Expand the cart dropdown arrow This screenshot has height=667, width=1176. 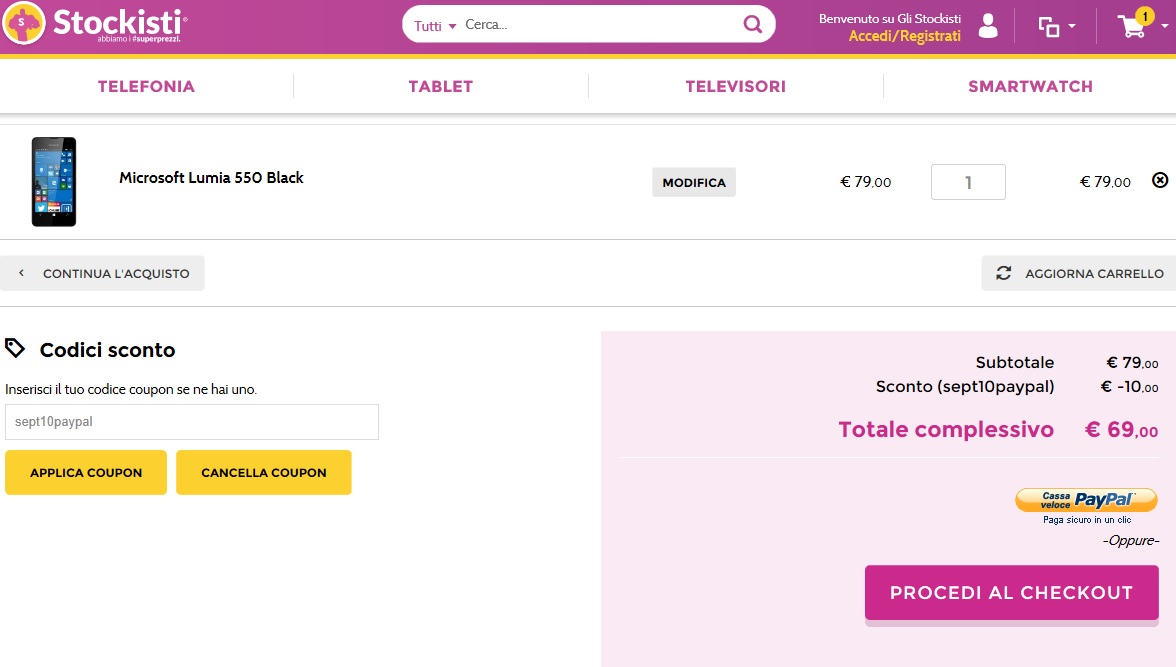pyautogui.click(x=1165, y=26)
